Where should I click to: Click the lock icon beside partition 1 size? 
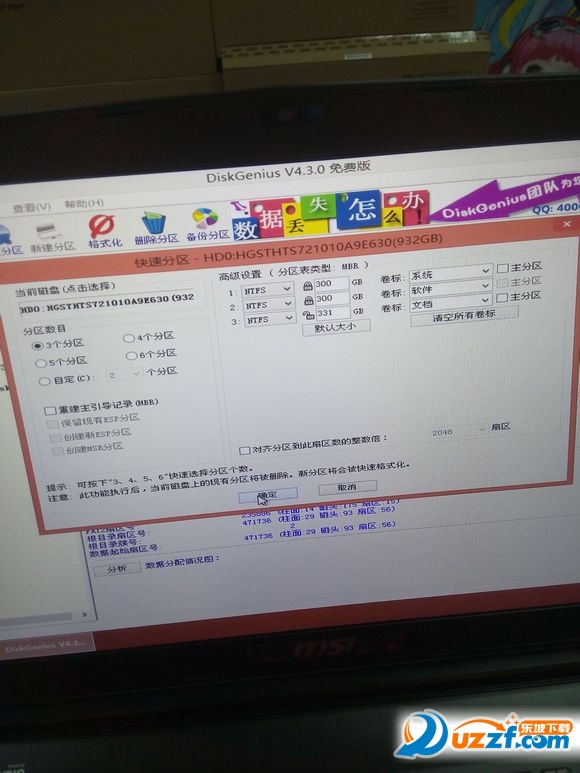point(308,285)
